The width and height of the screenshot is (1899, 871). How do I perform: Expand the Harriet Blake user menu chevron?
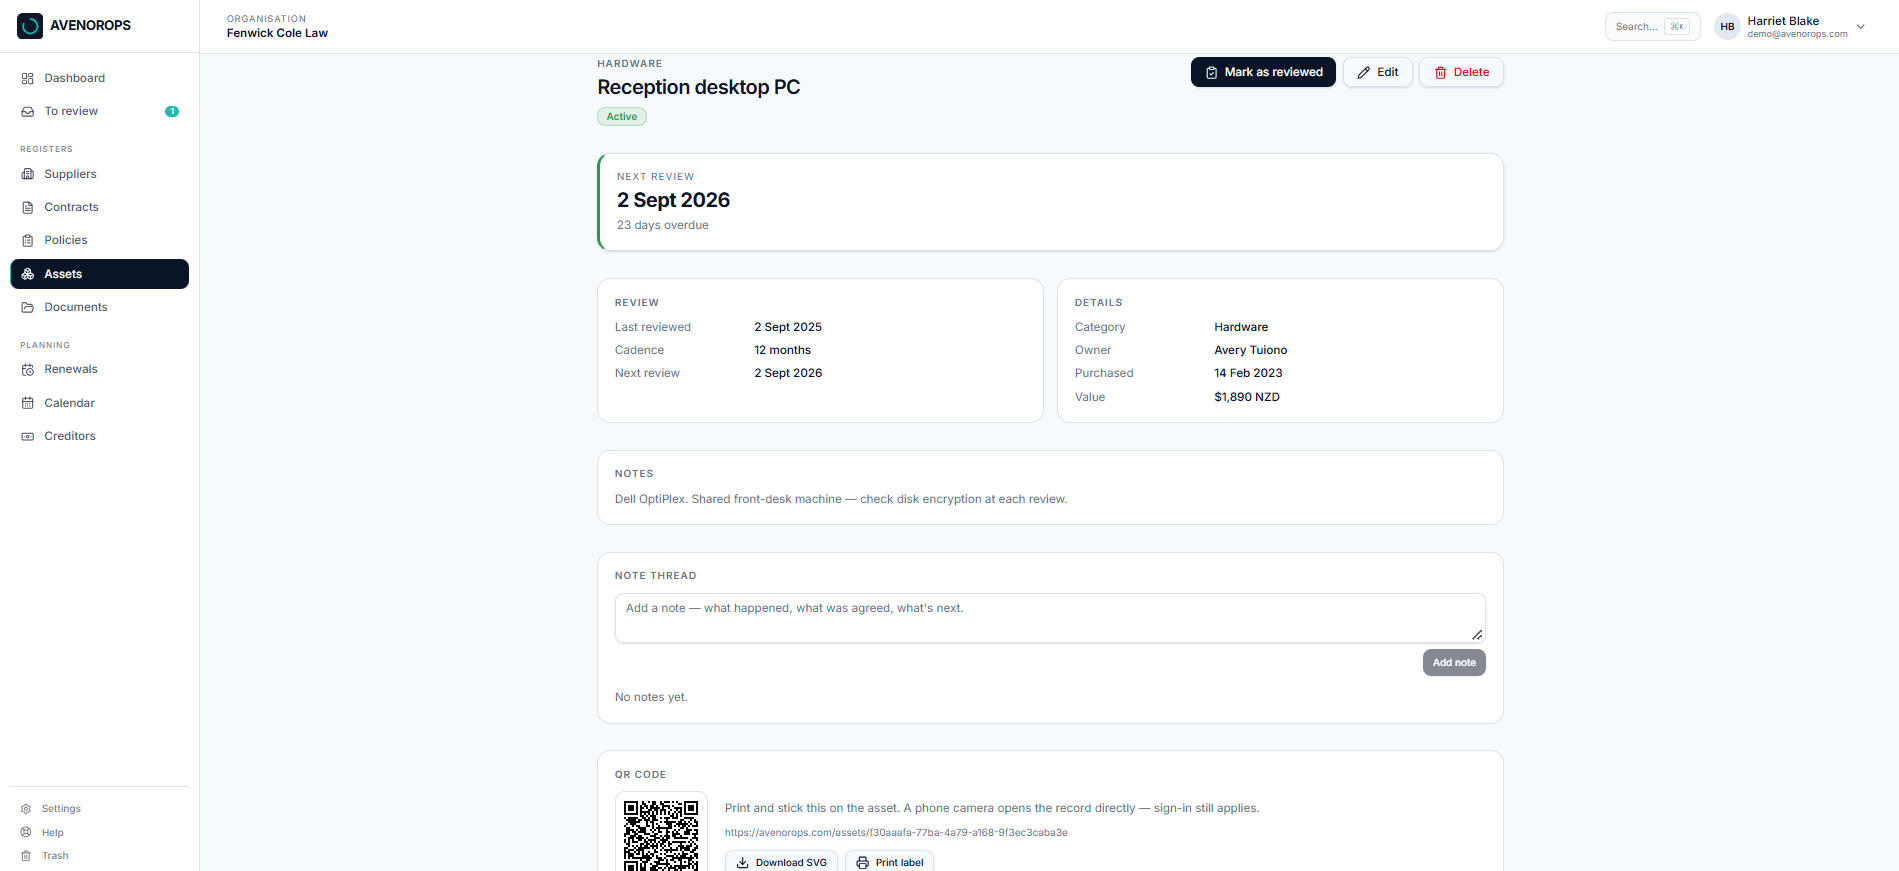[x=1861, y=27]
